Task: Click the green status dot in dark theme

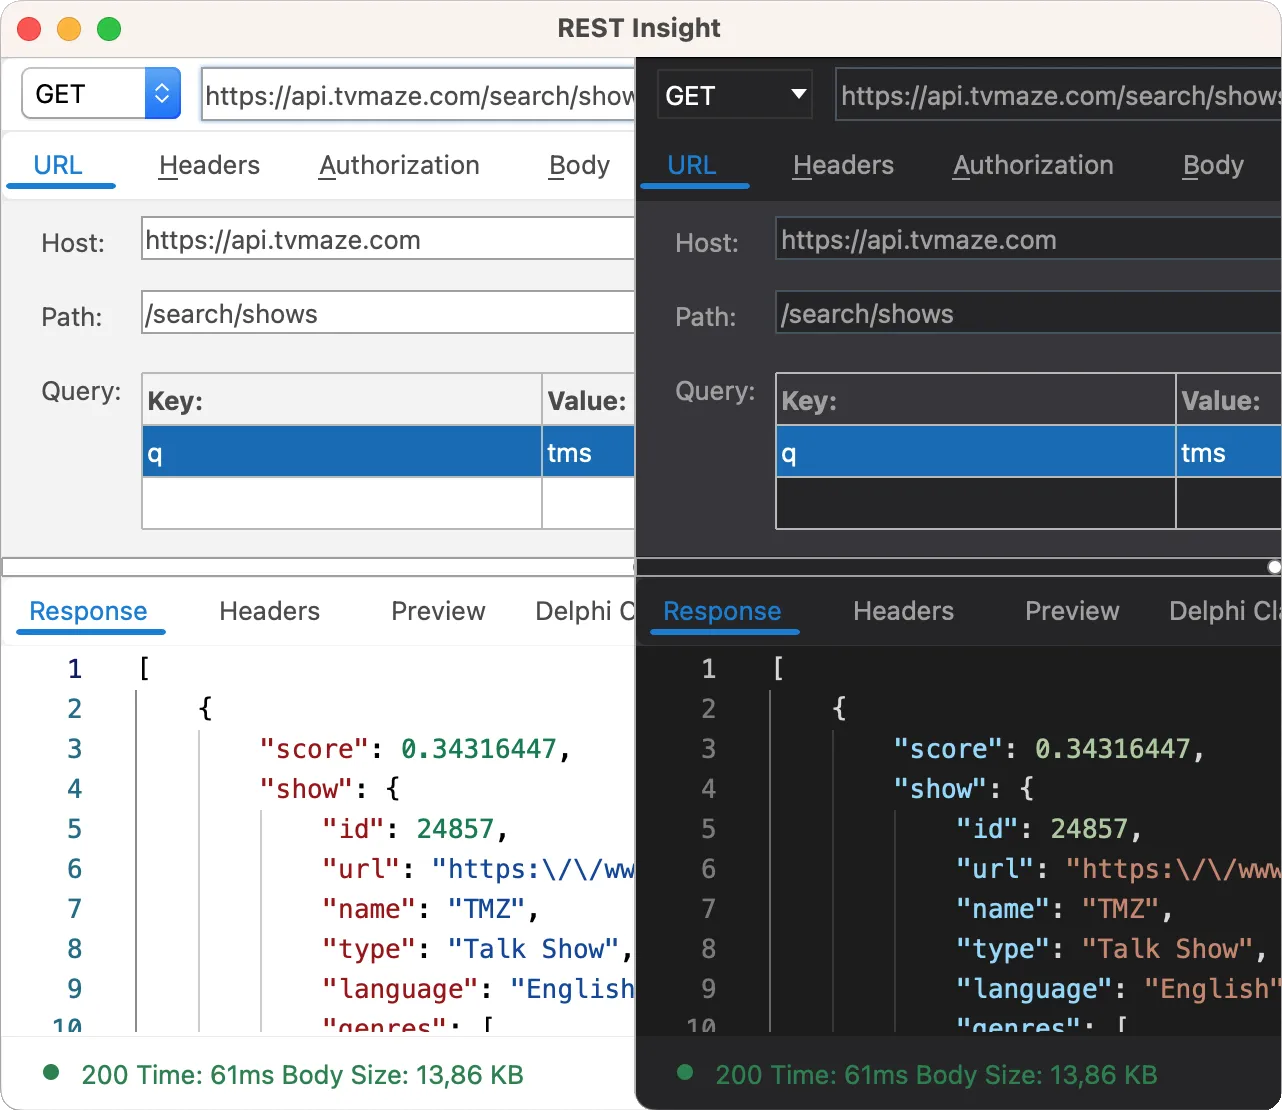Action: click(x=685, y=1073)
